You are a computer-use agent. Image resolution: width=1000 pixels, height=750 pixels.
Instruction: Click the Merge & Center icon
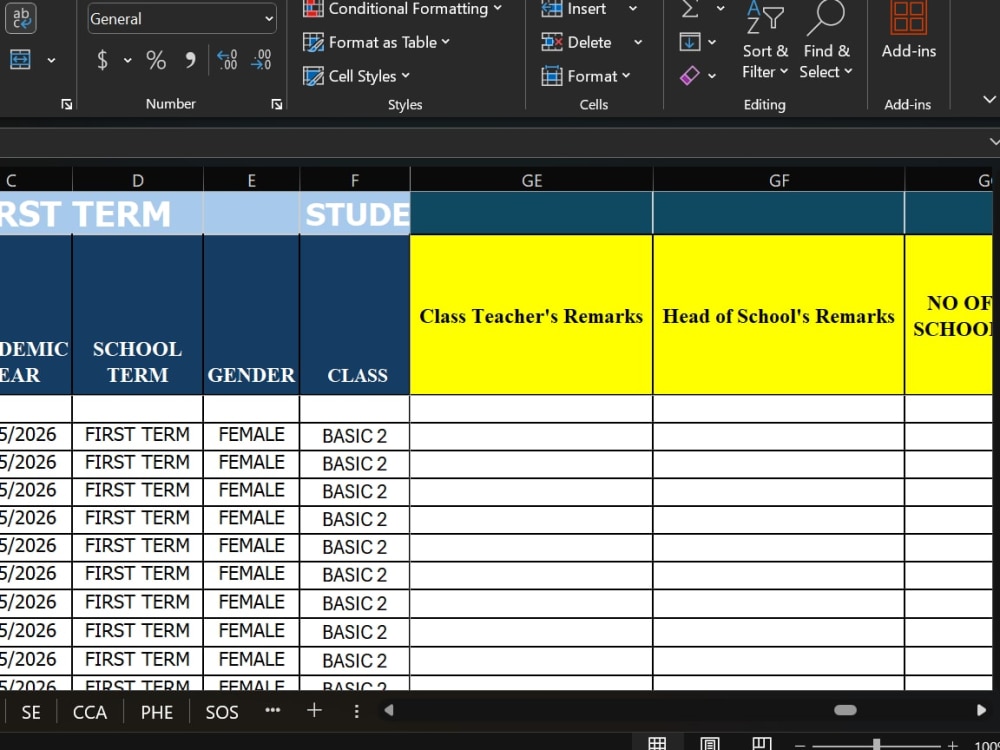pyautogui.click(x=20, y=60)
